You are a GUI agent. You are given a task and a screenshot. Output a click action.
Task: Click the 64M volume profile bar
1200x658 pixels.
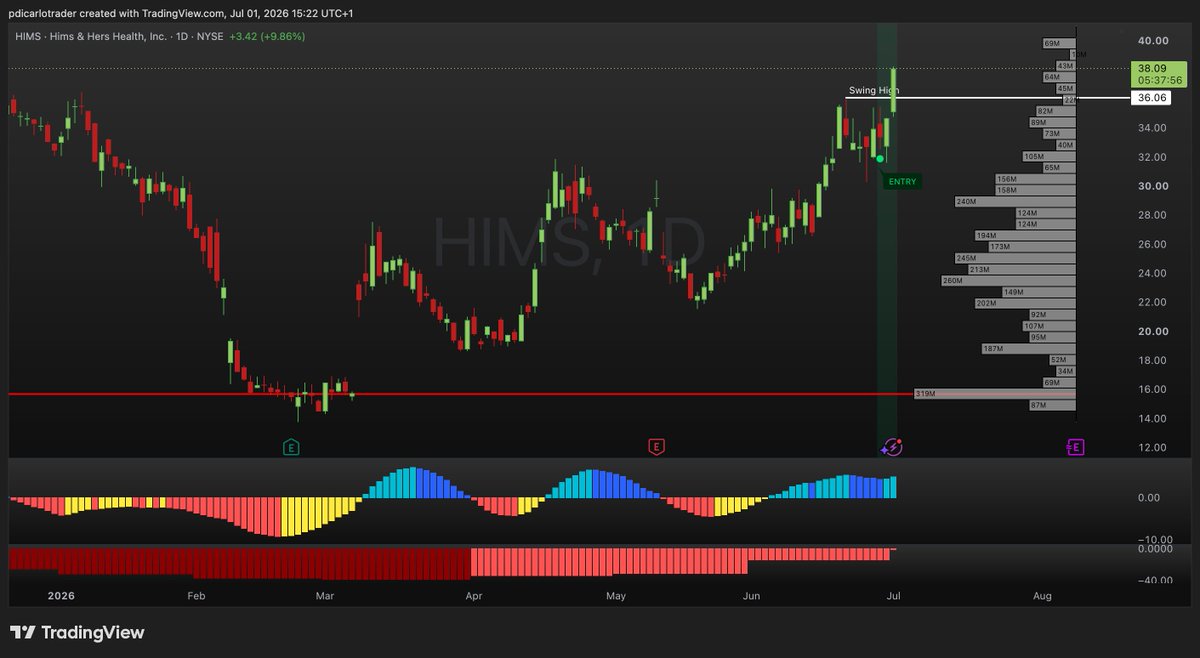[1059, 77]
